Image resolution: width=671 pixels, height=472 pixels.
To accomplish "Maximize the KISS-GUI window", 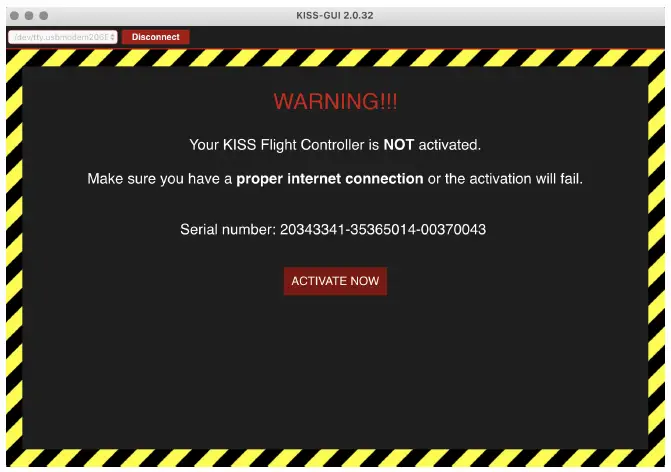I will [x=44, y=16].
